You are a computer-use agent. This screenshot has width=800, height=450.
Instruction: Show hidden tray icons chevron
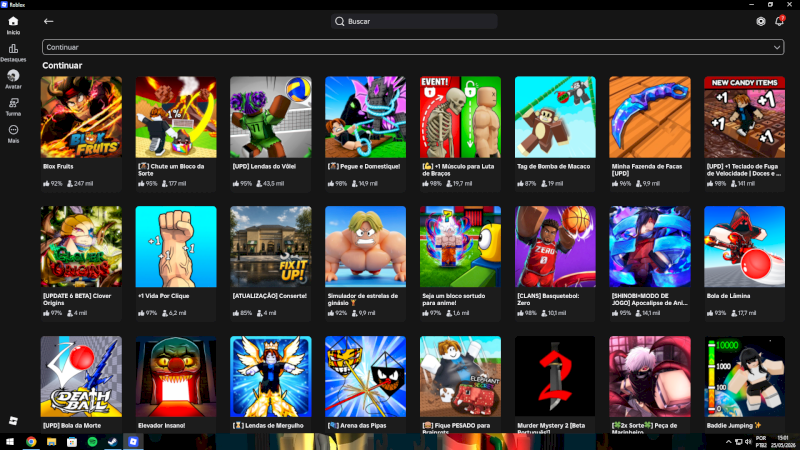tap(729, 442)
